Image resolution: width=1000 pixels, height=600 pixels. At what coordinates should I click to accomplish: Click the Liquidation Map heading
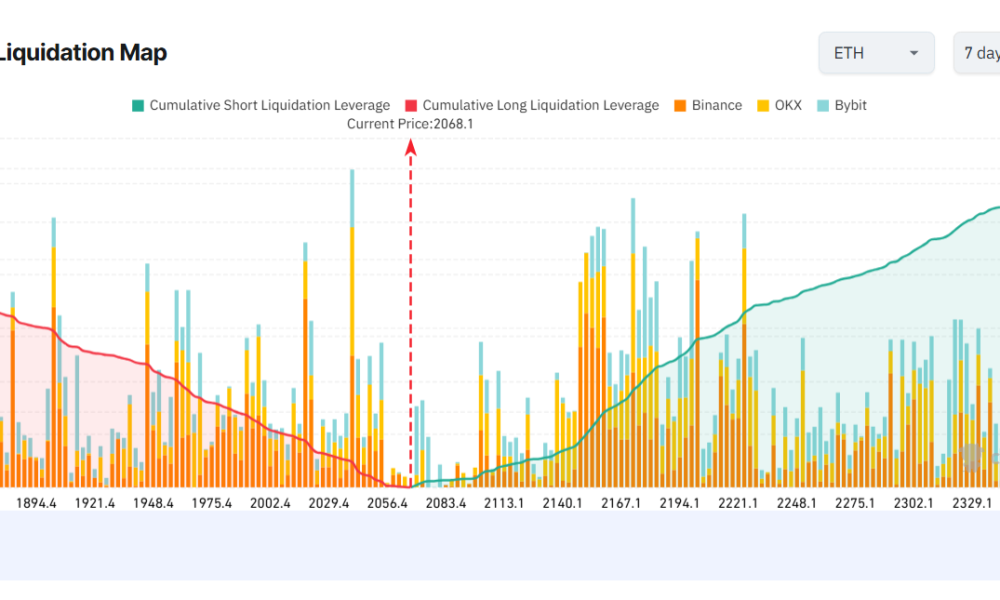click(x=82, y=52)
